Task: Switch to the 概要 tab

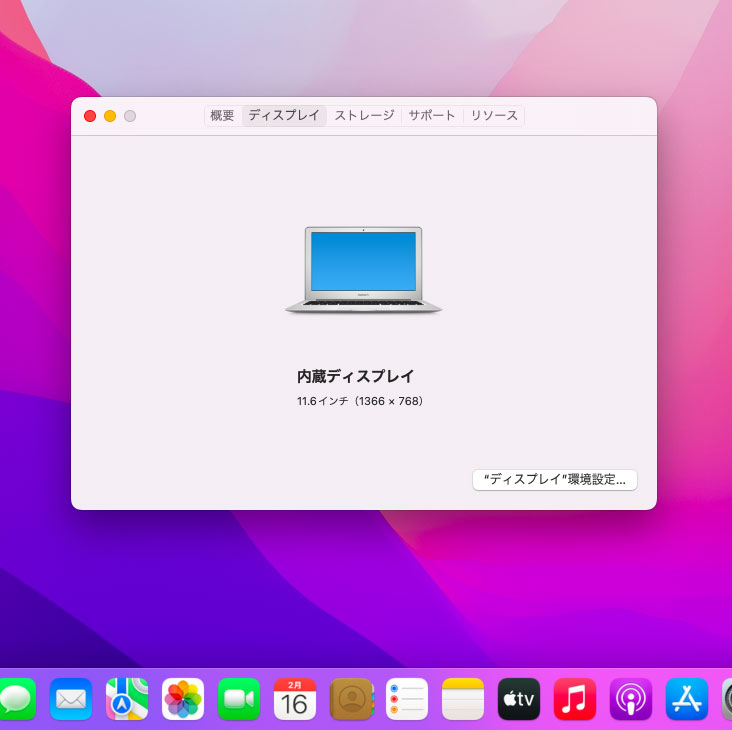Action: pos(222,115)
